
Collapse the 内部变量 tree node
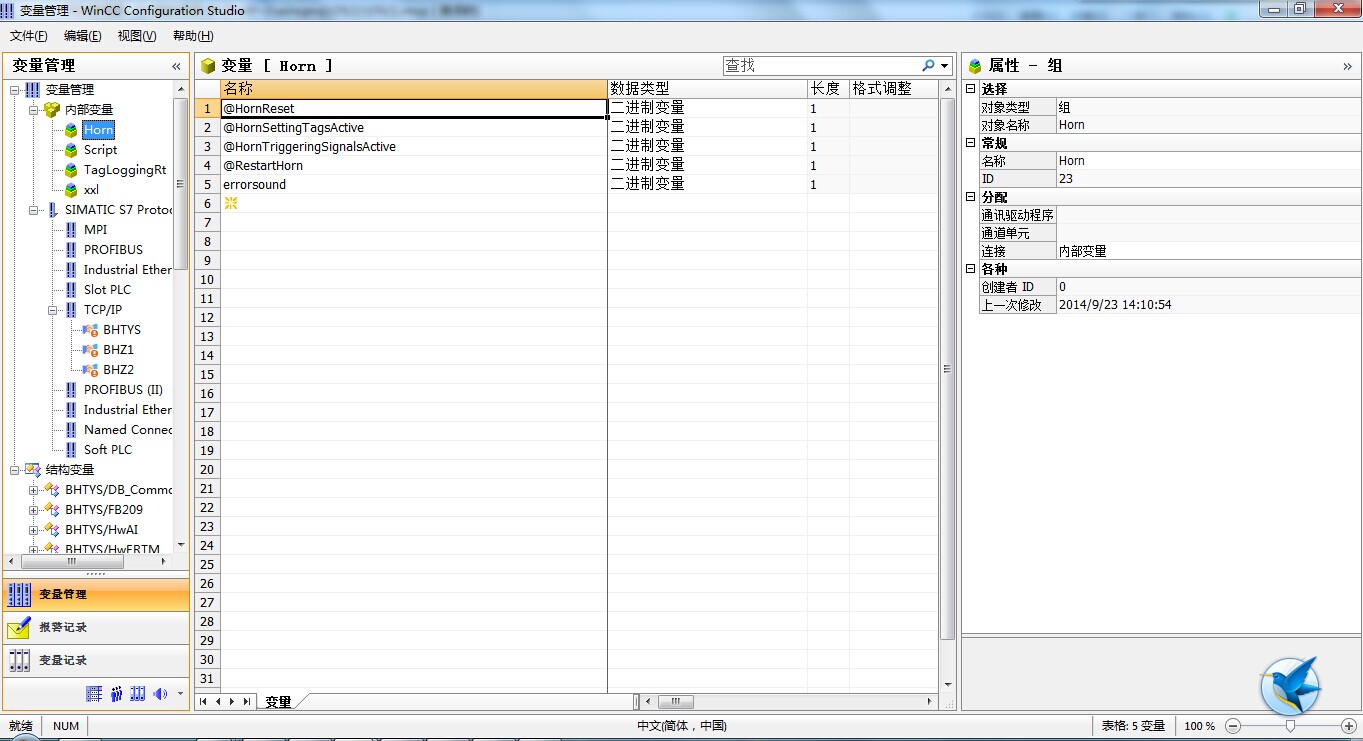(34, 110)
